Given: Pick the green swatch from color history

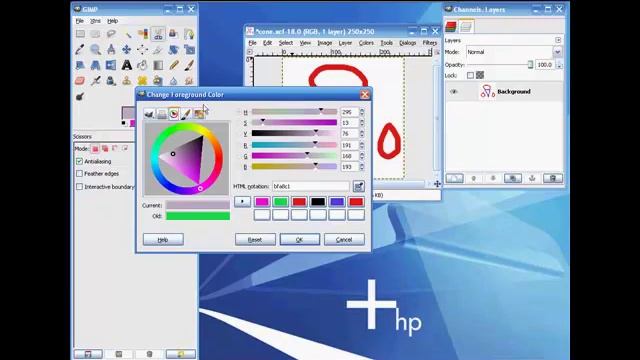Looking at the screenshot, I should (281, 202).
